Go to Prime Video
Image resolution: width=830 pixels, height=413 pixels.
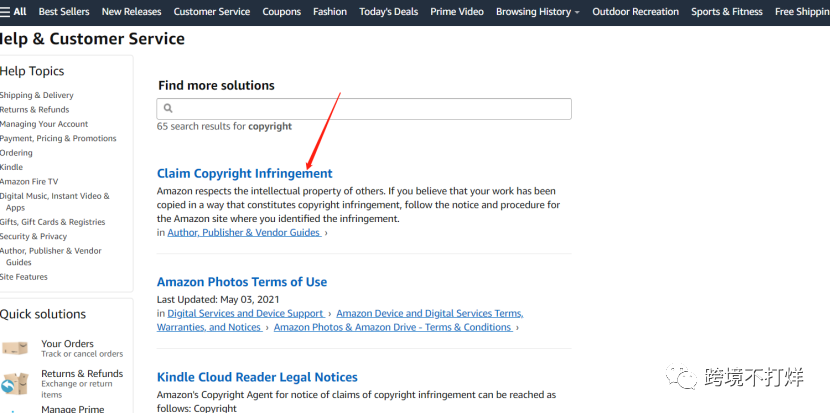click(457, 12)
